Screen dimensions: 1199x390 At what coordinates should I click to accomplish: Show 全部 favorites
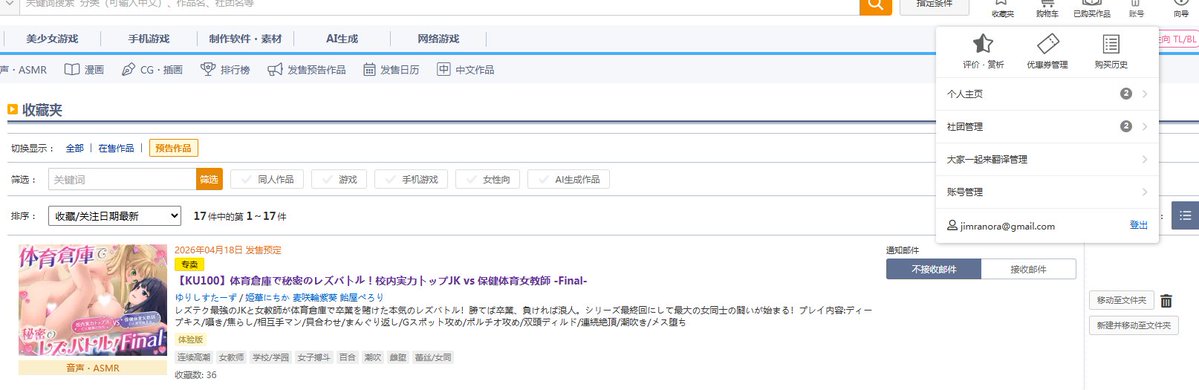[x=74, y=148]
